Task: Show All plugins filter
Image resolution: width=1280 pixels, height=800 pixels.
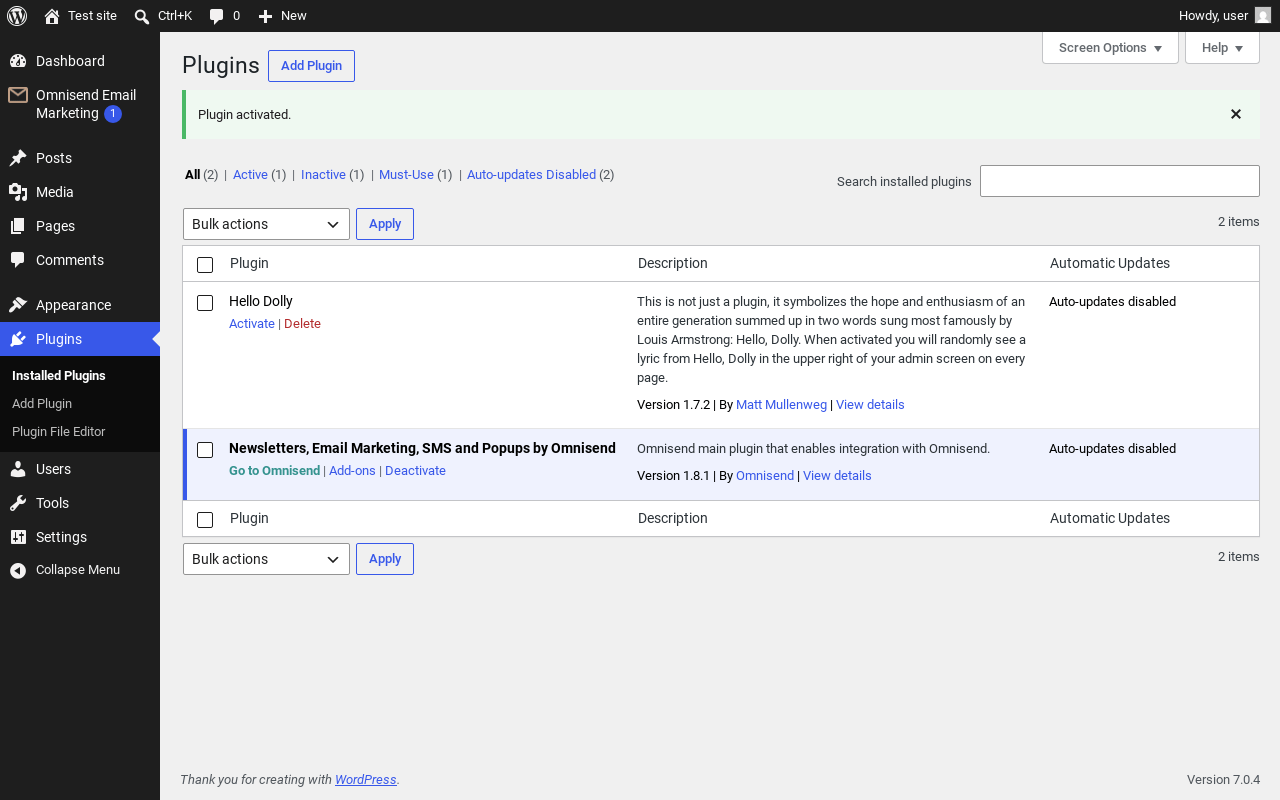Action: (x=193, y=175)
